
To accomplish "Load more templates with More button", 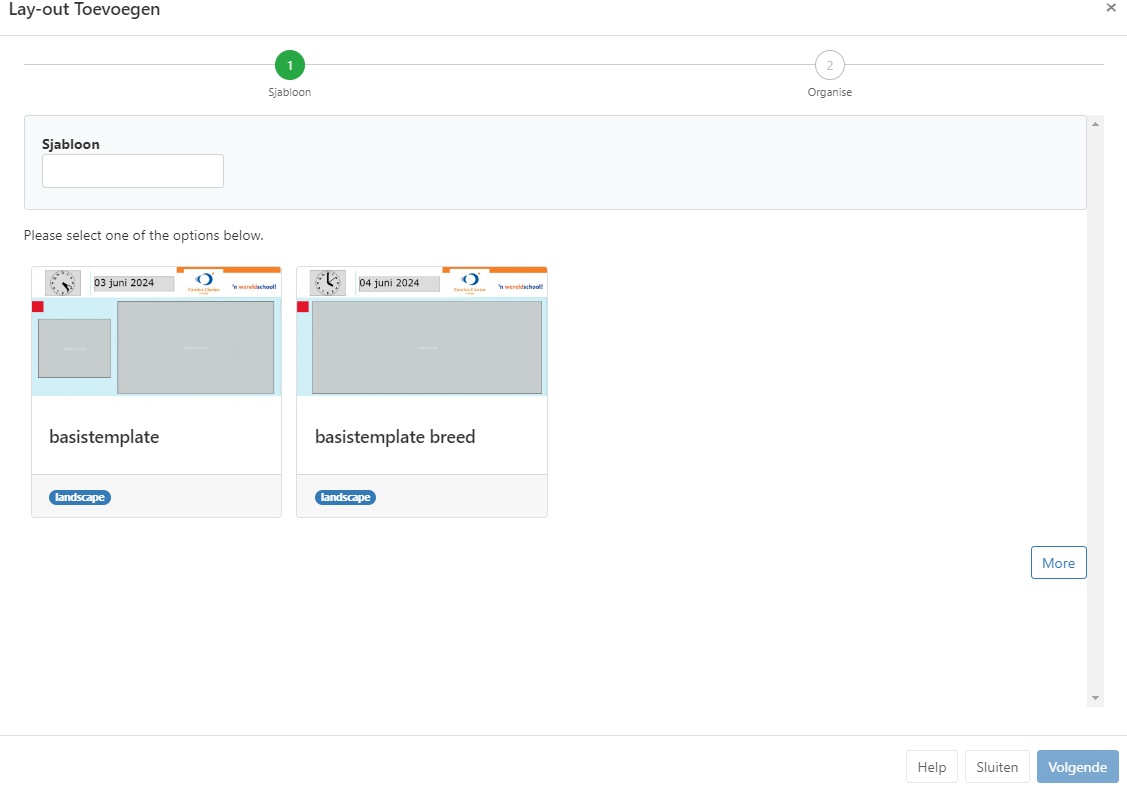I will (x=1058, y=563).
